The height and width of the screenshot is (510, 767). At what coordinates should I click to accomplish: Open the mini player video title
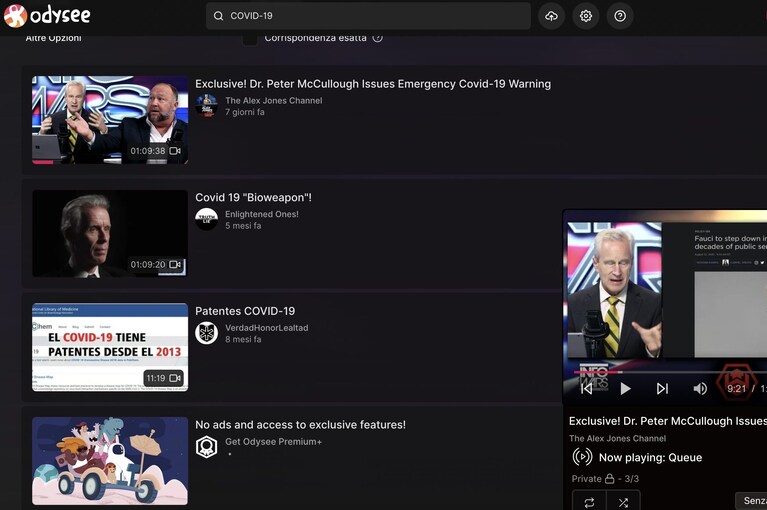(x=668, y=421)
